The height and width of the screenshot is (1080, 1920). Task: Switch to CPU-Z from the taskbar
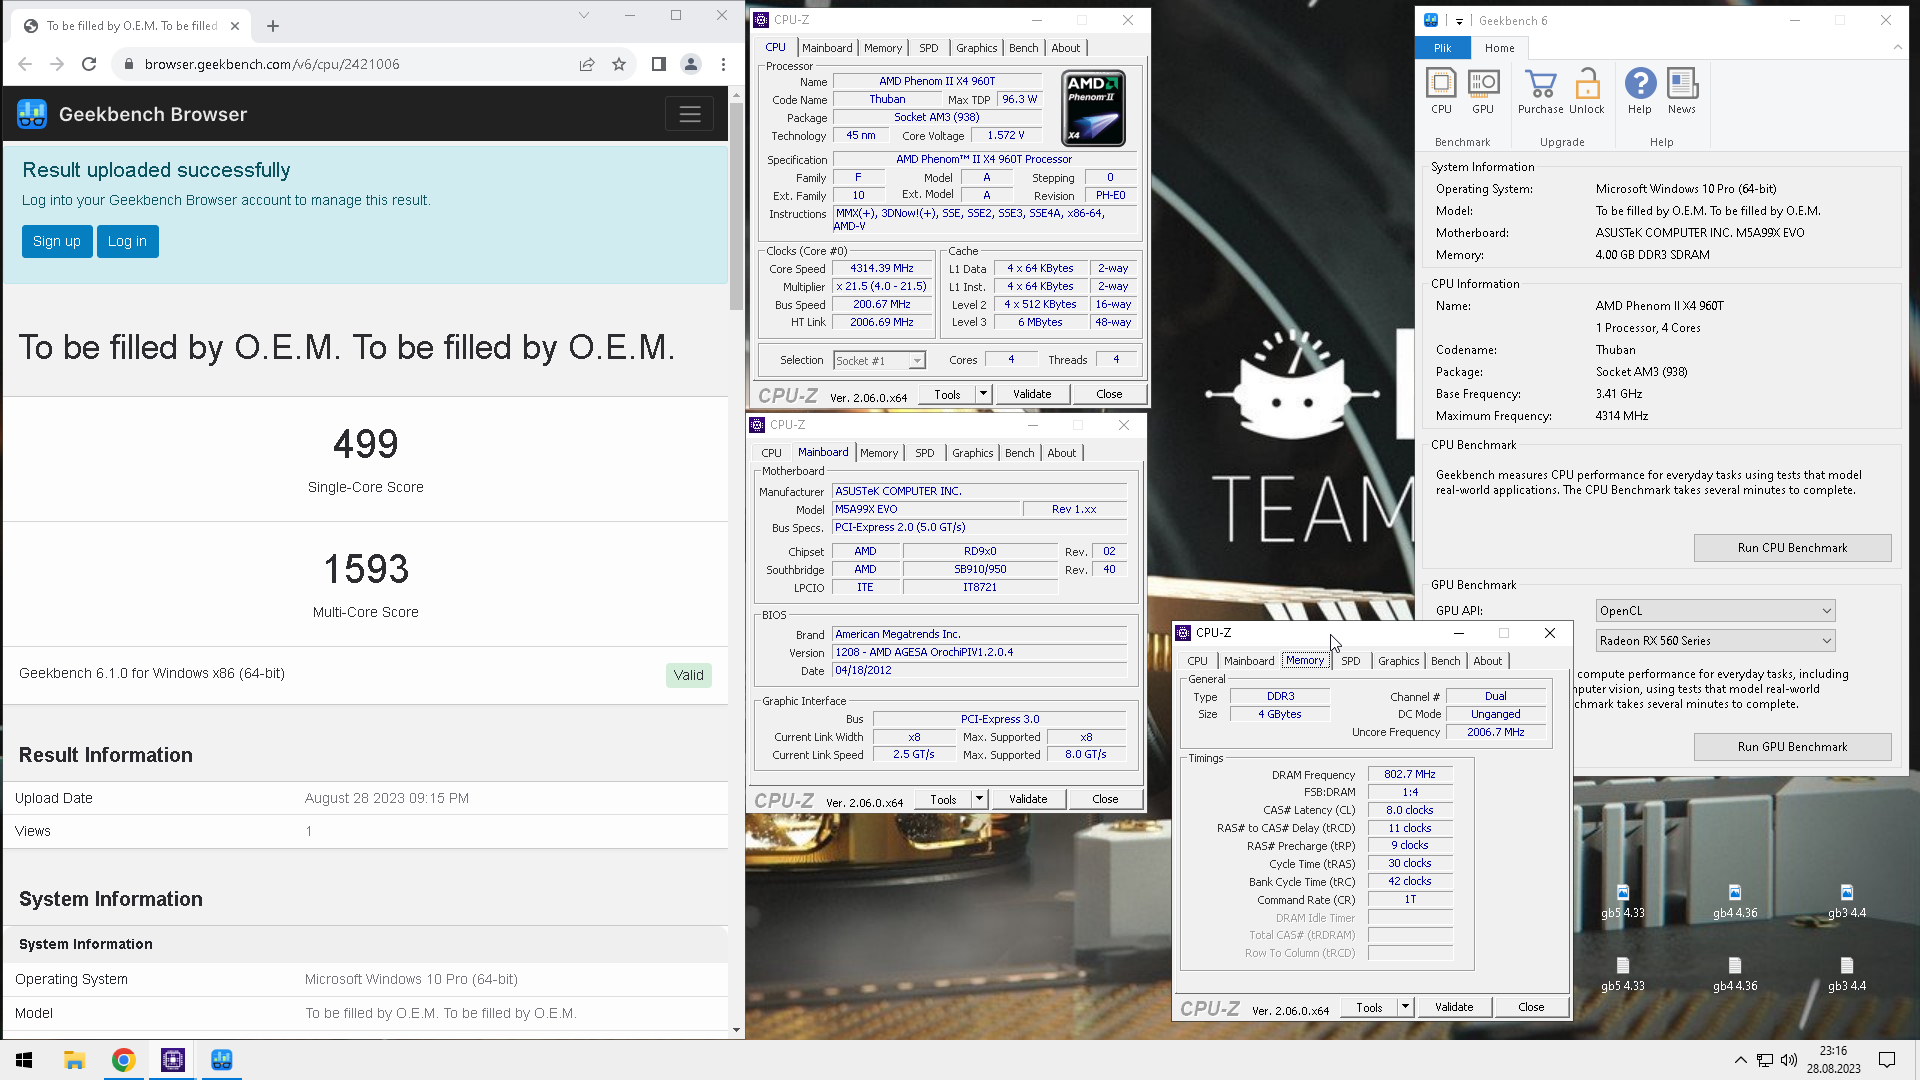click(x=172, y=1060)
